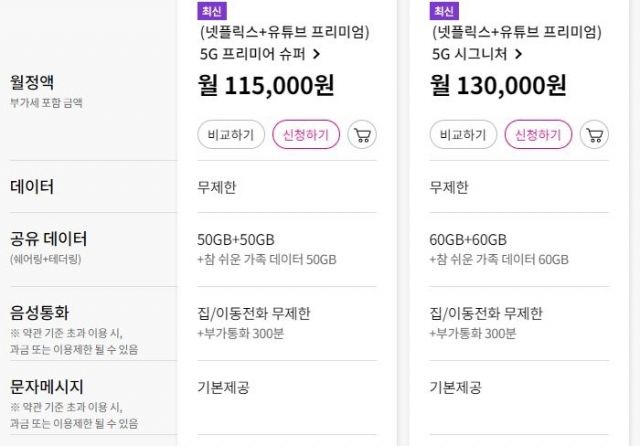Click the 50GB+50GB shared data value
The width and height of the screenshot is (640, 446).
(x=237, y=239)
